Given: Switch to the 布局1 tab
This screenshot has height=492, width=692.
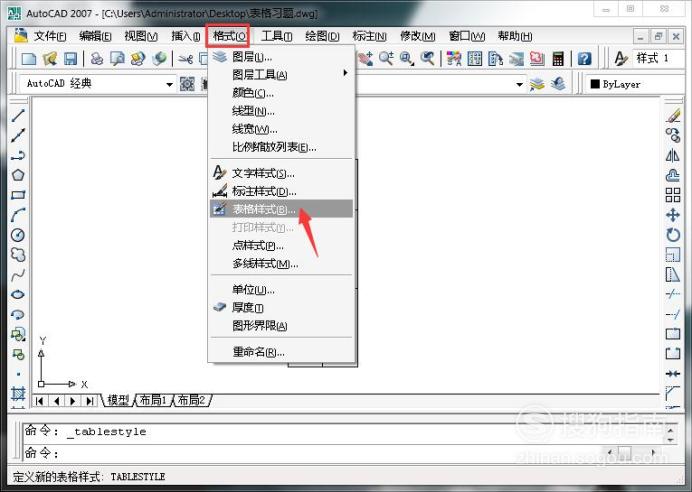Looking at the screenshot, I should click(x=153, y=400).
